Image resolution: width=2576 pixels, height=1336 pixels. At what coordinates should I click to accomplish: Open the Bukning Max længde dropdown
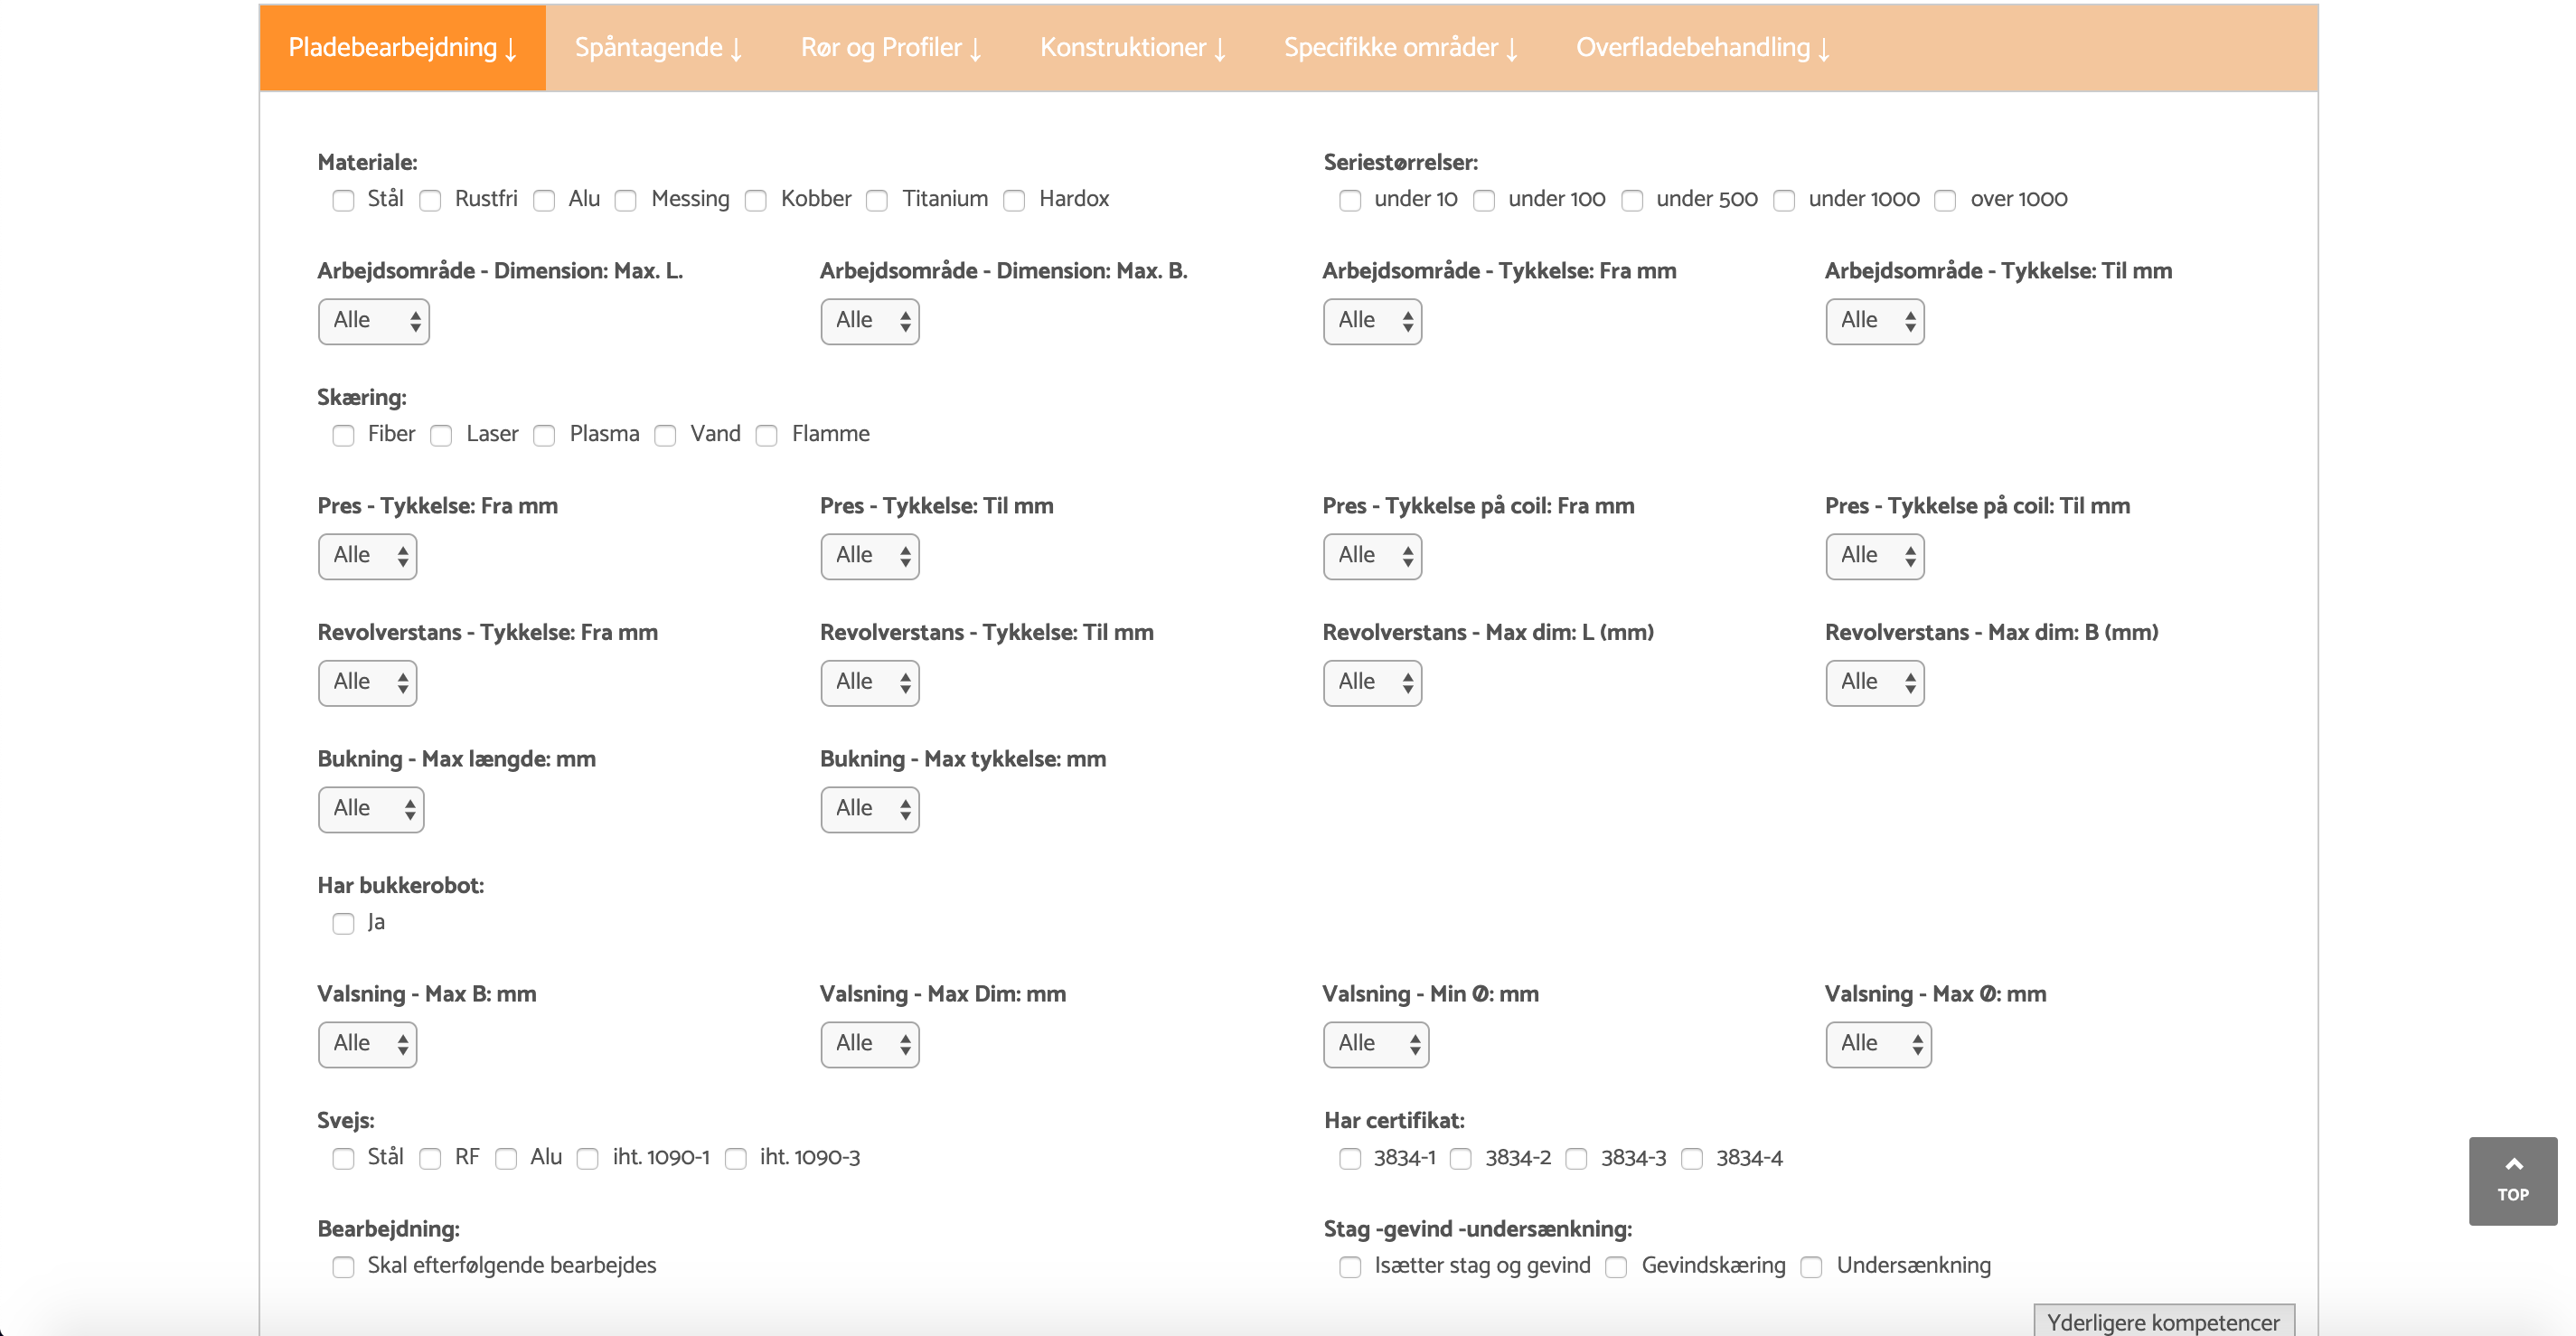(370, 809)
